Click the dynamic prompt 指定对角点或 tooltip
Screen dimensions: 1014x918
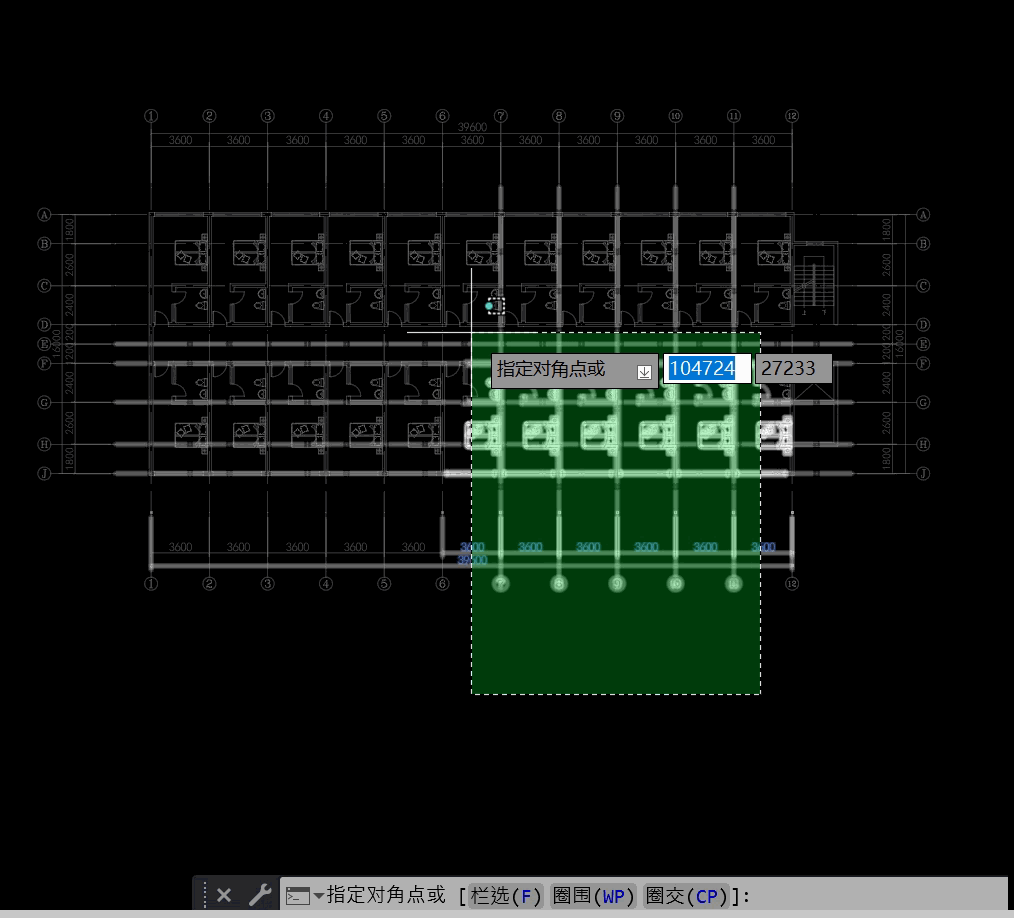tap(560, 369)
